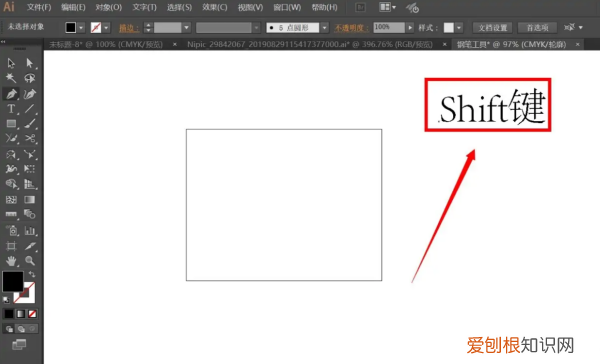Open the 文件(F) menu
This screenshot has width=600, height=364.
39,7
